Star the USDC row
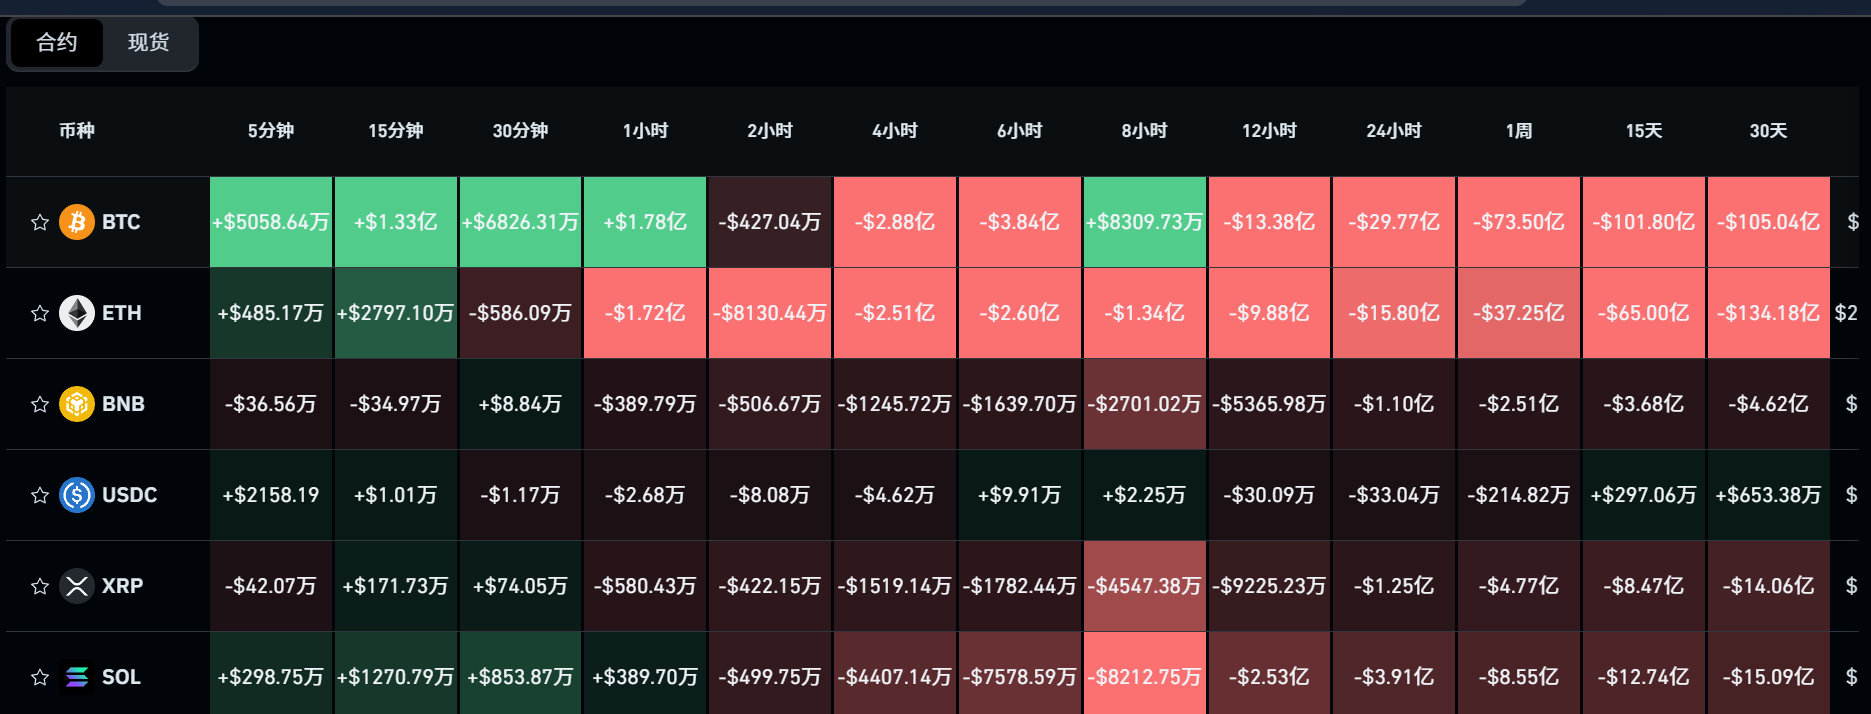Image resolution: width=1871 pixels, height=714 pixels. pos(40,495)
